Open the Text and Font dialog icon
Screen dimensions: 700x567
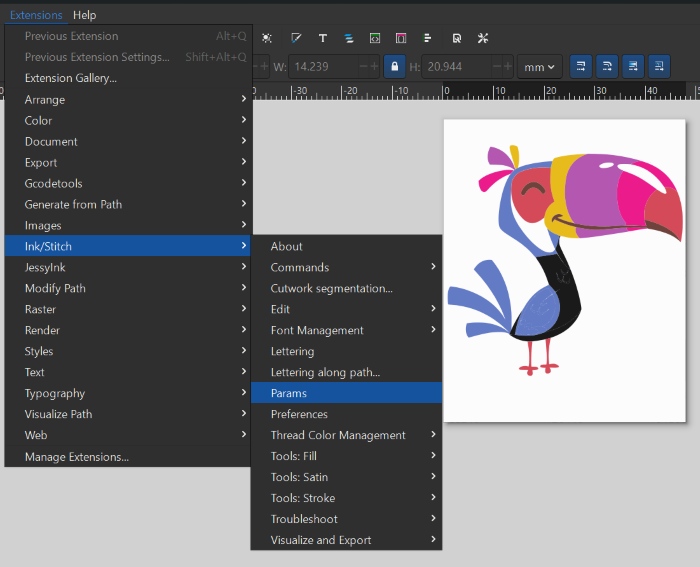pos(323,38)
